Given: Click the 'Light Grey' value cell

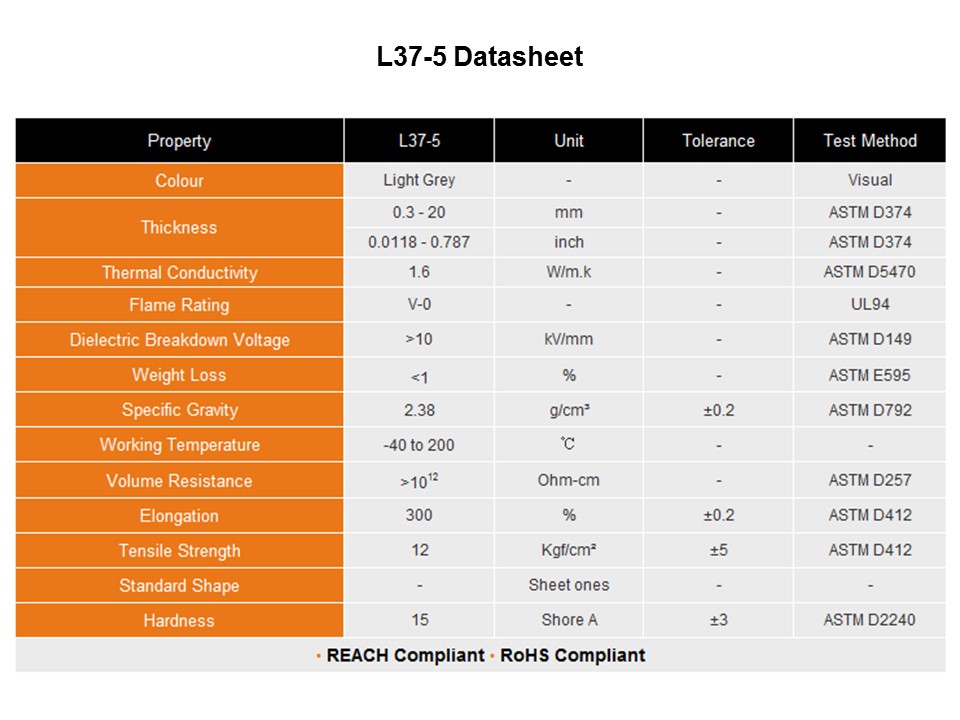Looking at the screenshot, I should 419,180.
